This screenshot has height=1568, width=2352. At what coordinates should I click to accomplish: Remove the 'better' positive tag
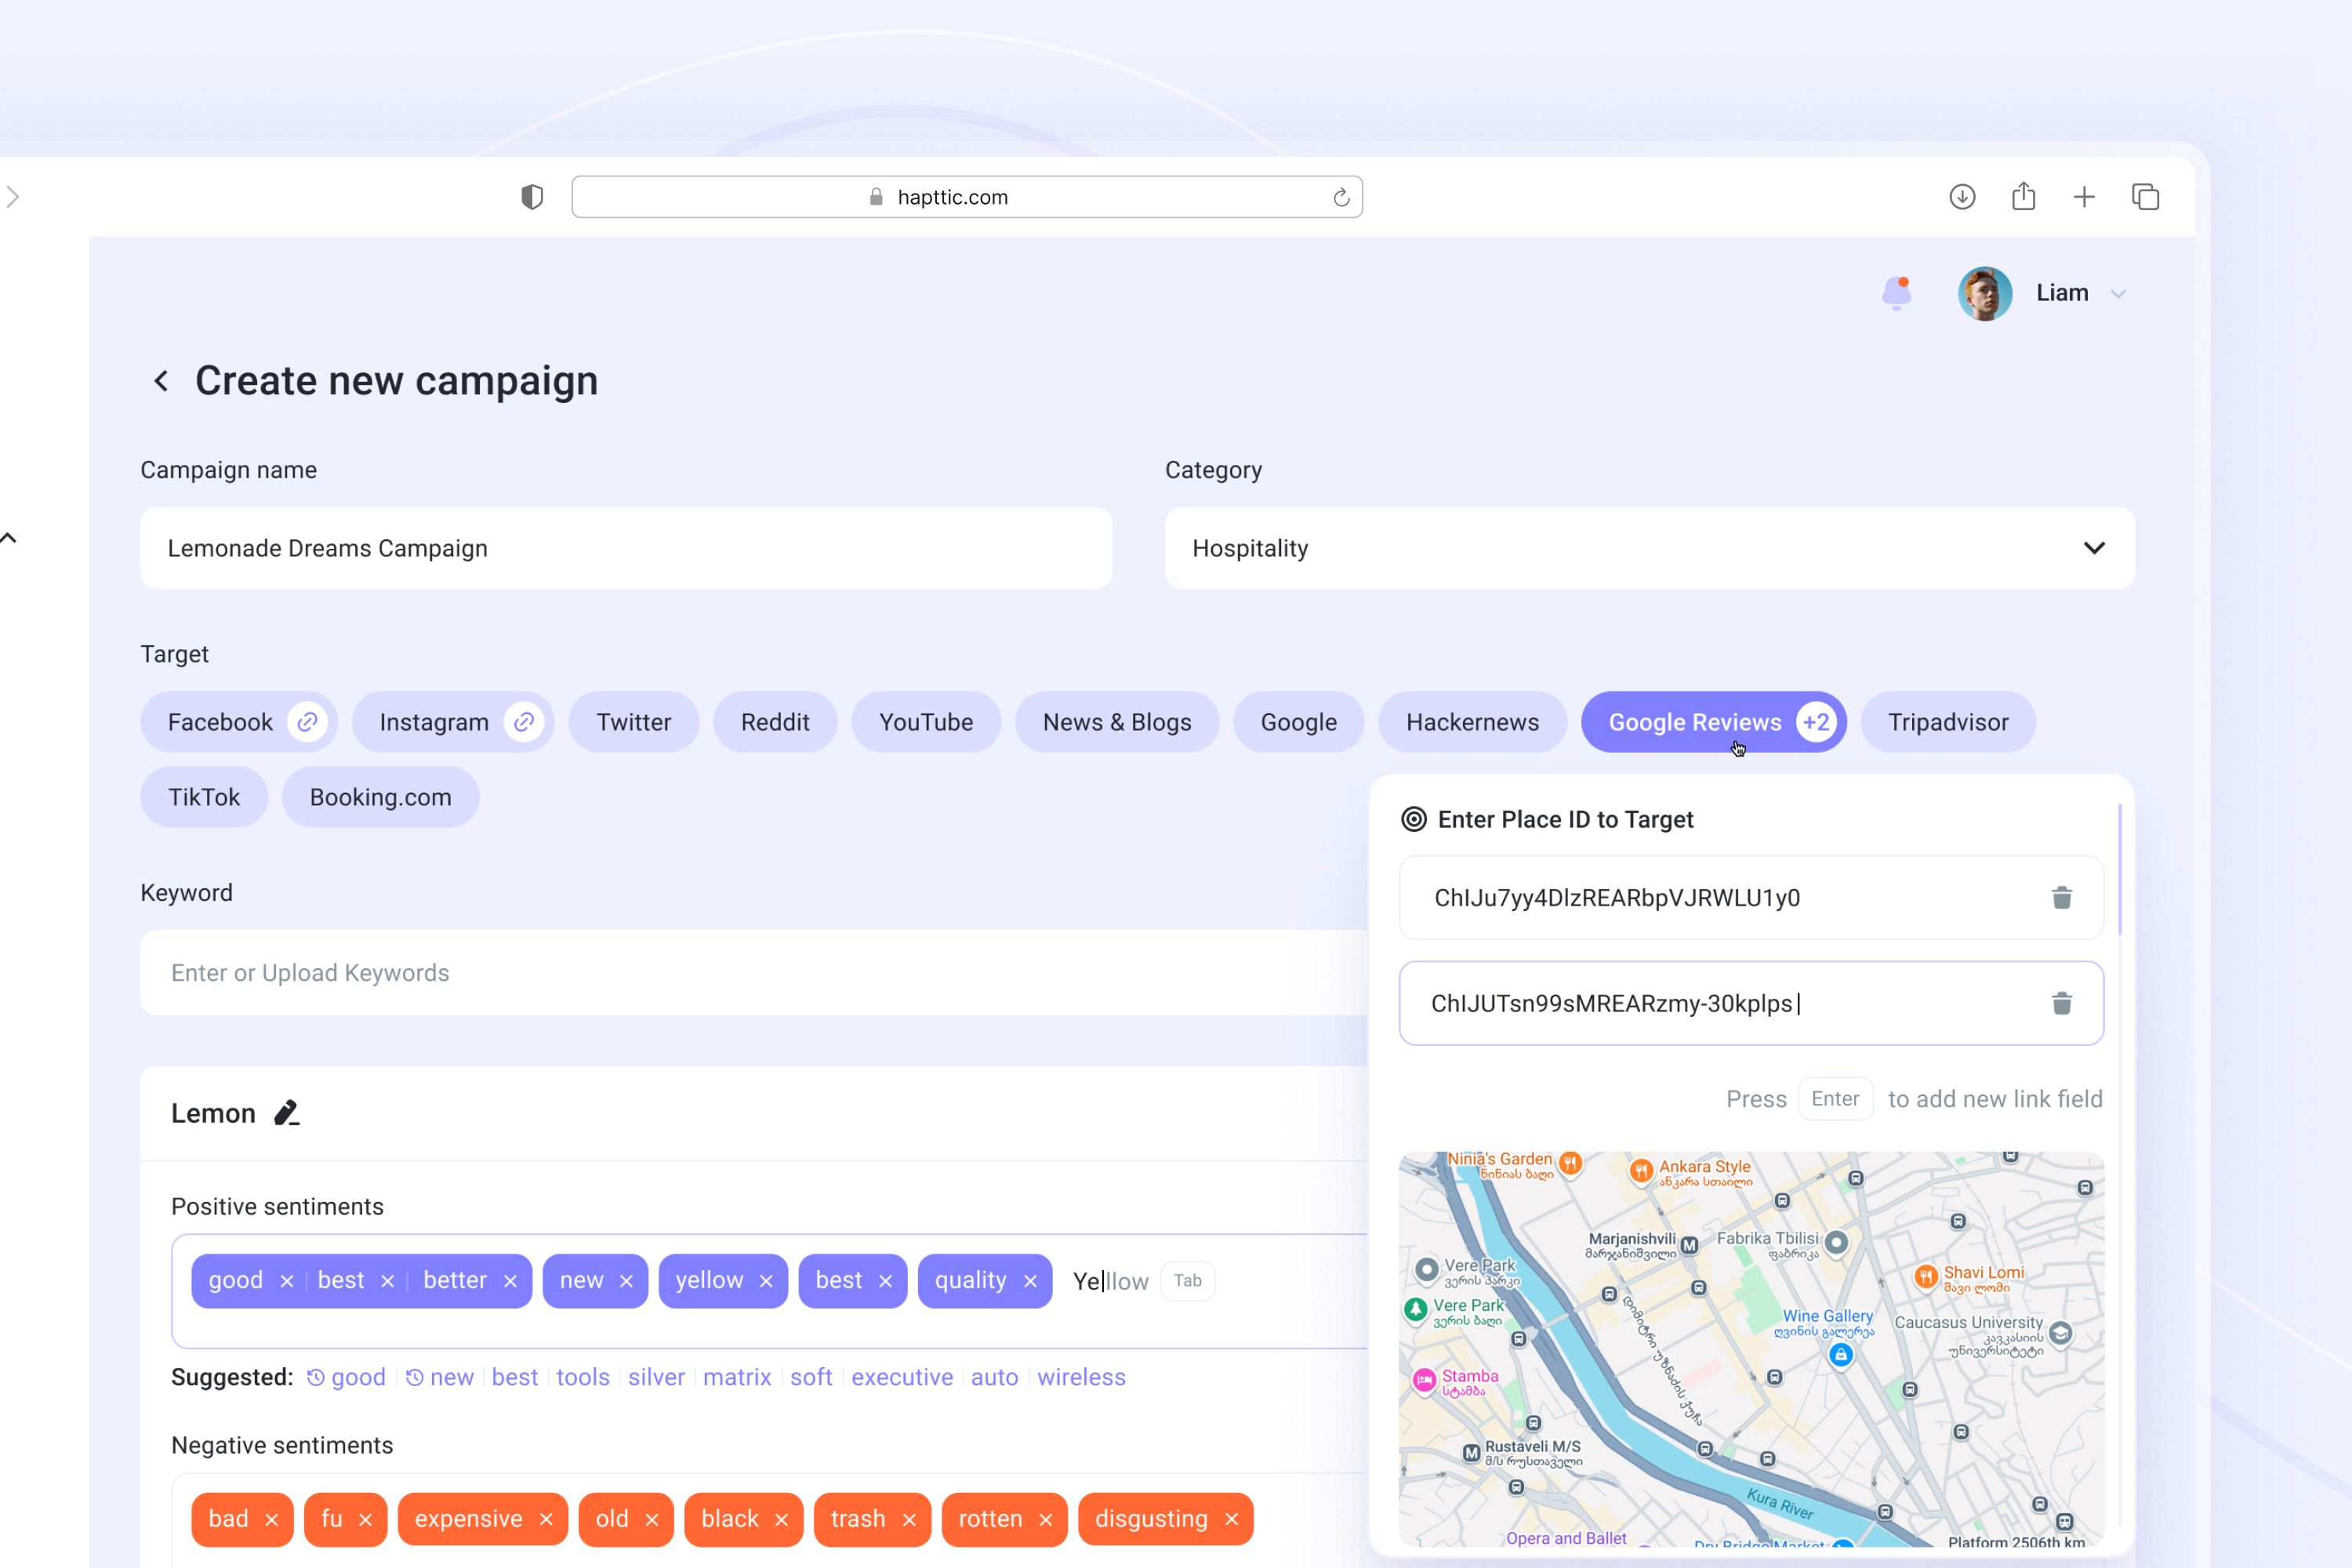point(510,1281)
